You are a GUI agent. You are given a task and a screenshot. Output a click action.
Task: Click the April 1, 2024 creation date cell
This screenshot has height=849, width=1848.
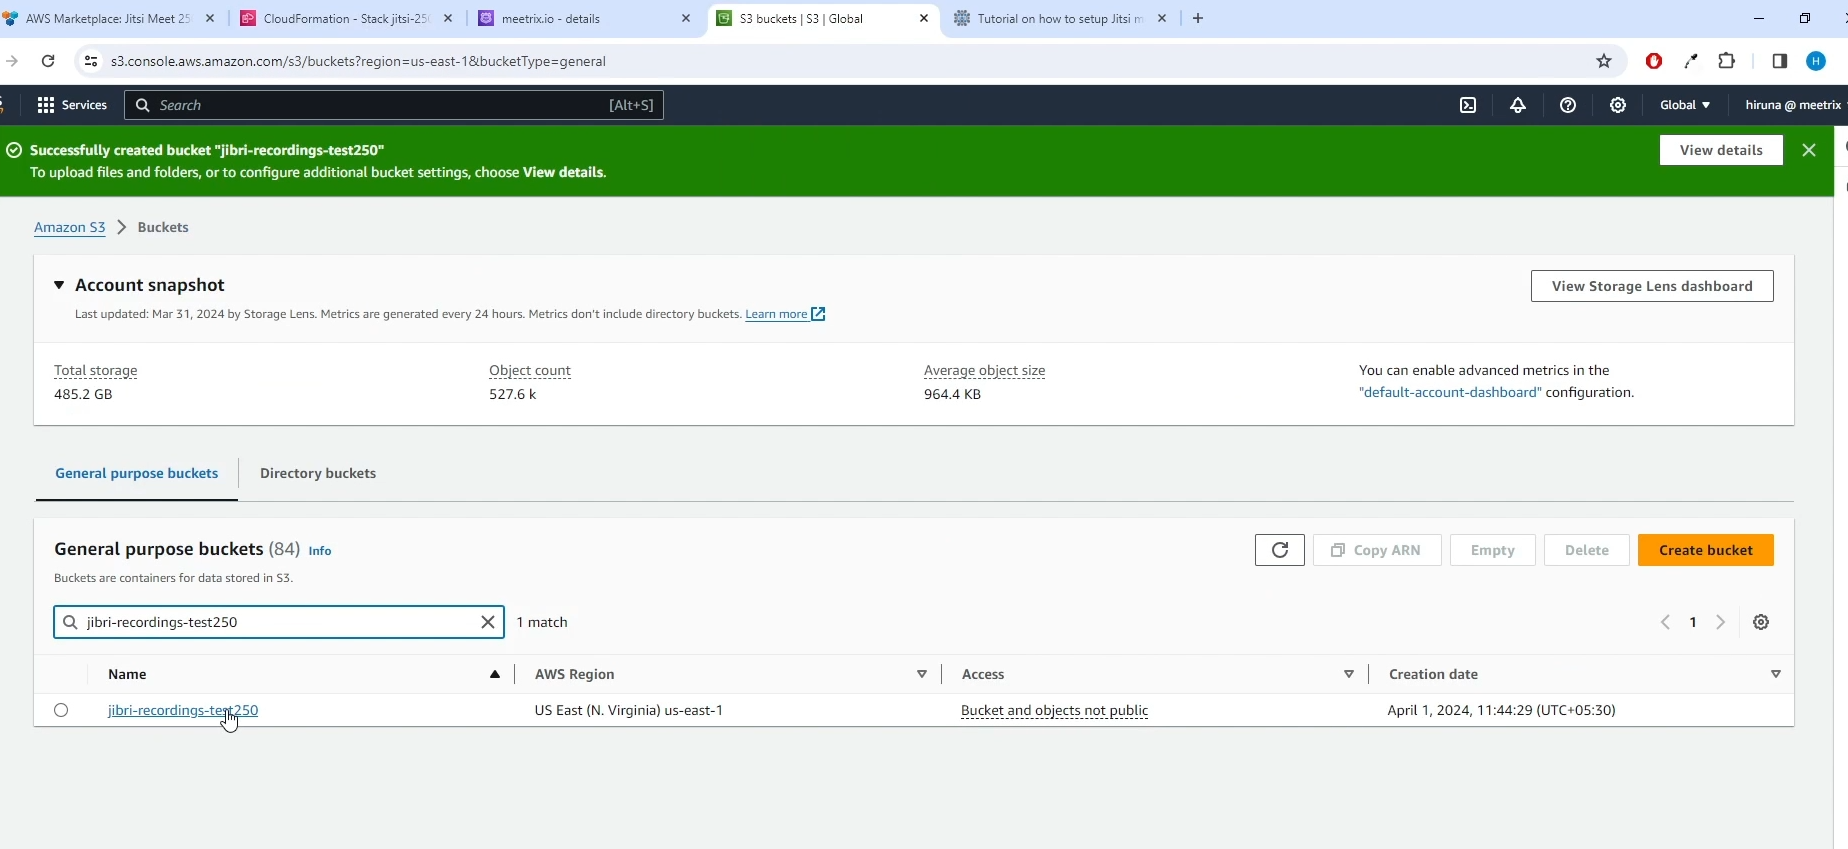click(1501, 710)
